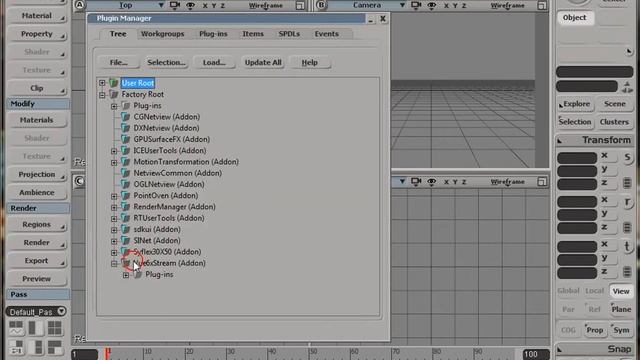Expand the PointOven (Addon) node
This screenshot has height=360, width=640.
[x=114, y=196]
